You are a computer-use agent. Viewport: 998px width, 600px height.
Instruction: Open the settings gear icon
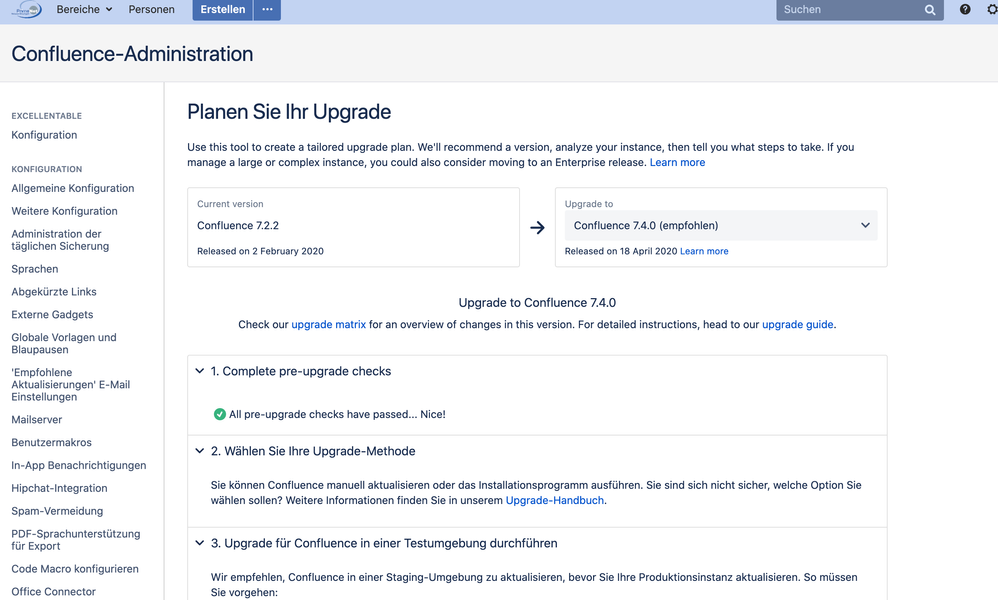coord(992,10)
